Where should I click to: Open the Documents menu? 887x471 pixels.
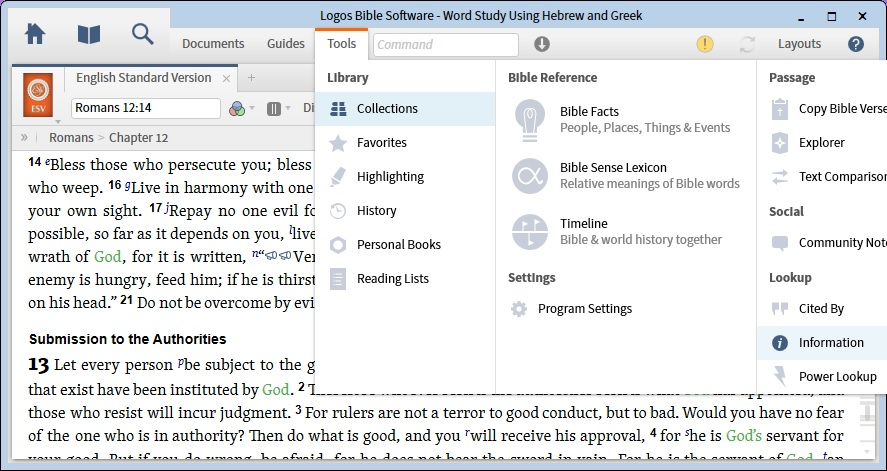[213, 44]
